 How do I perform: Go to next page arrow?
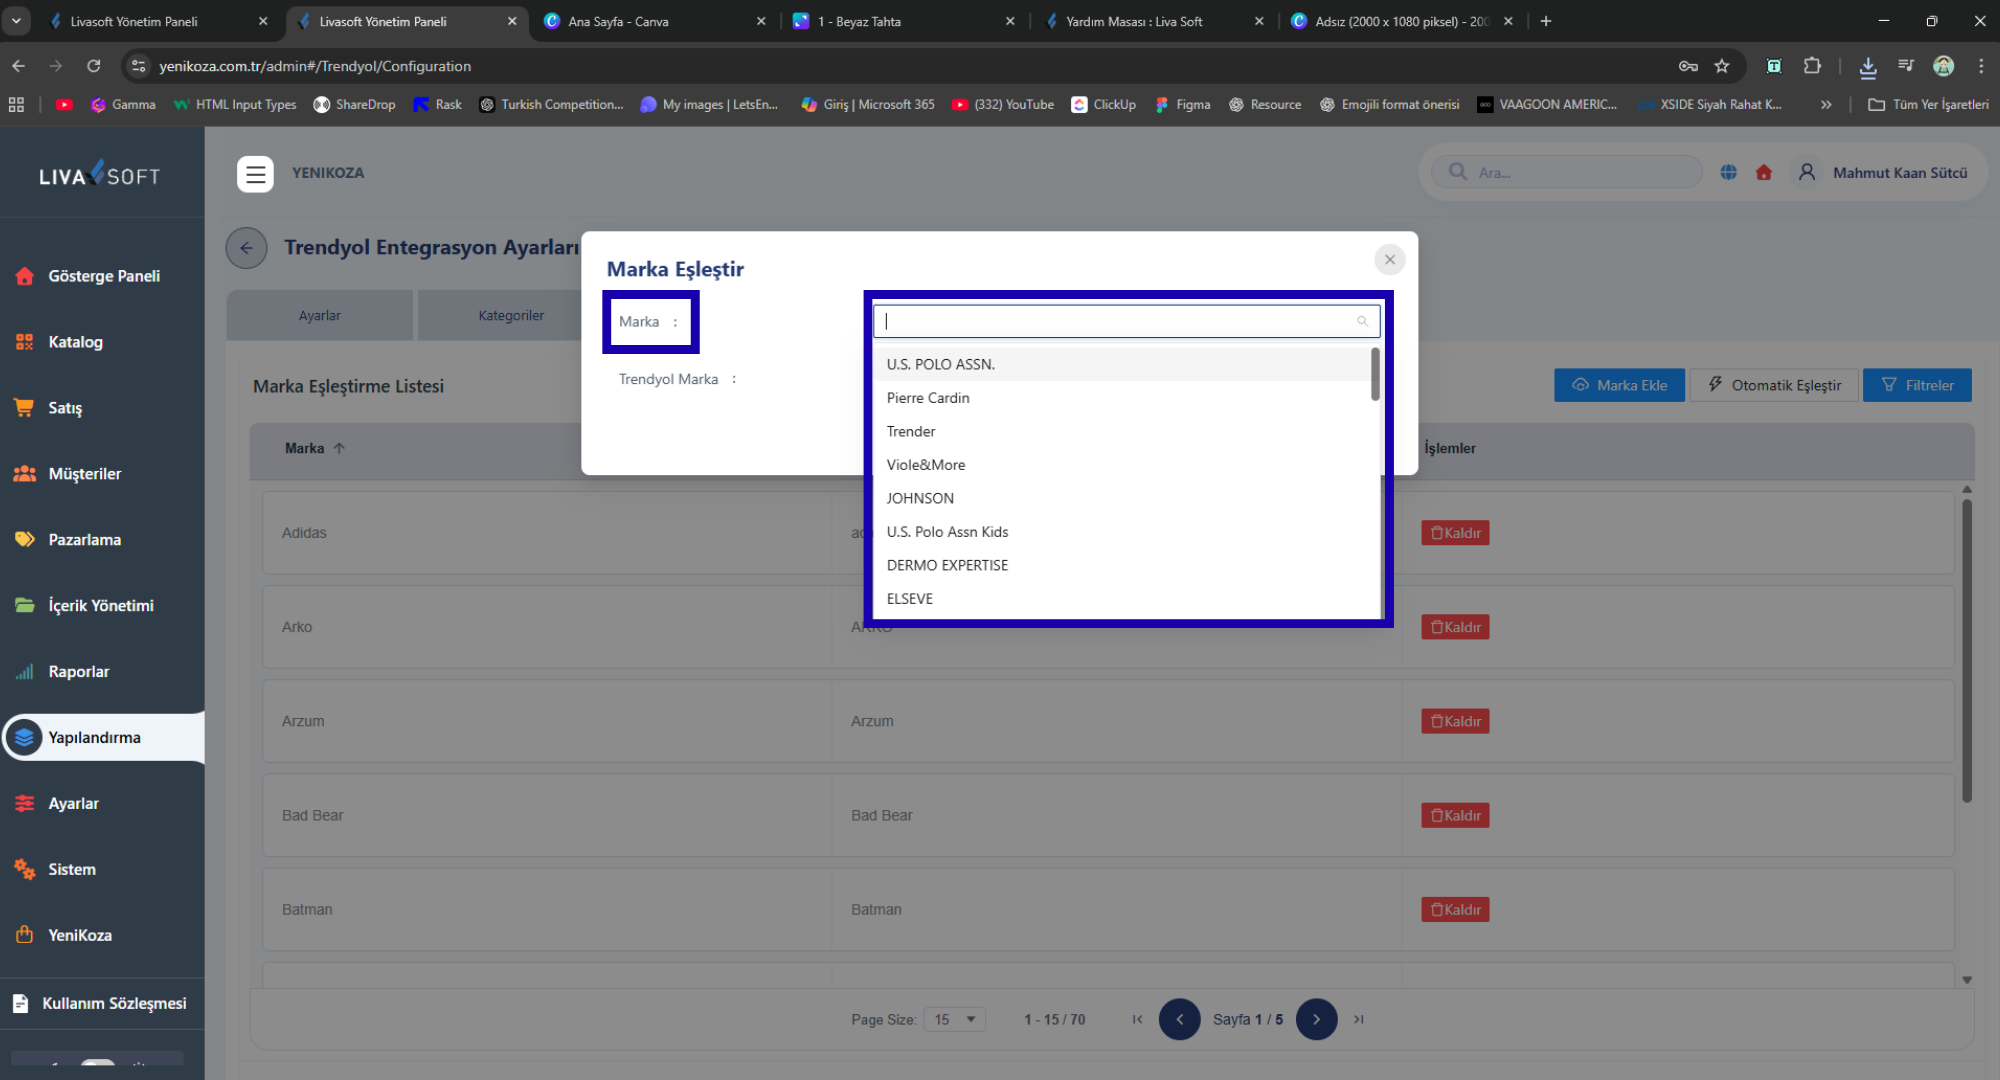click(x=1316, y=1019)
